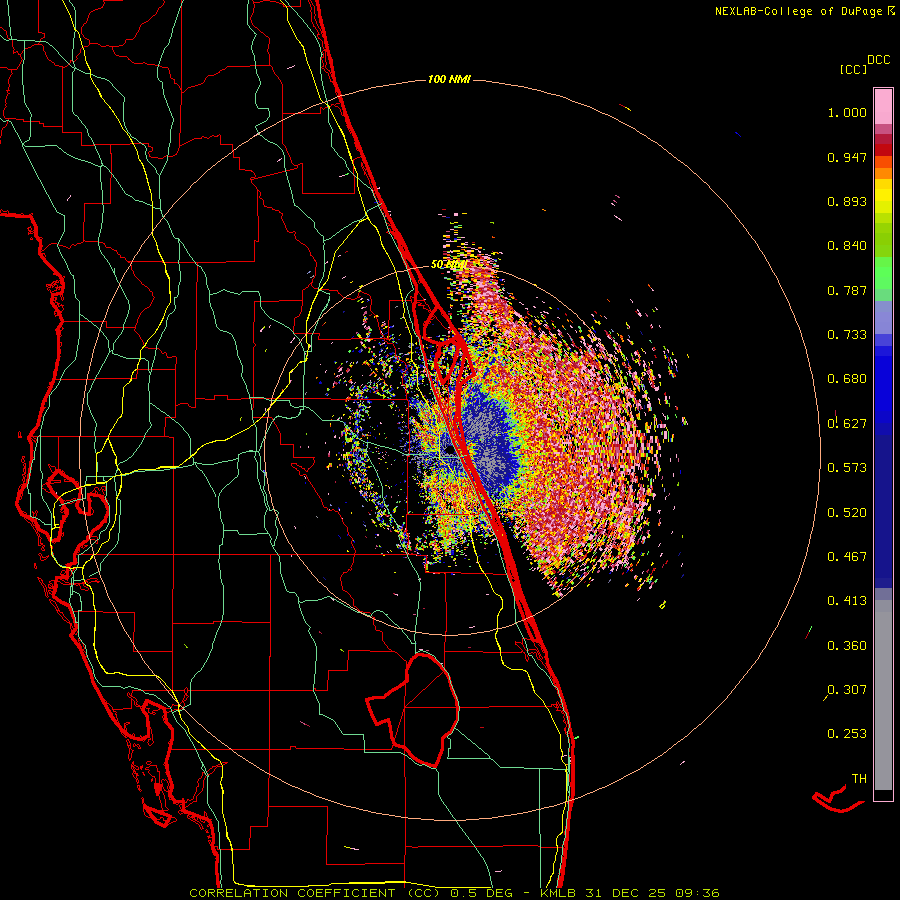This screenshot has width=900, height=900.
Task: Click the "0.787" scale value
Action: (x=847, y=290)
